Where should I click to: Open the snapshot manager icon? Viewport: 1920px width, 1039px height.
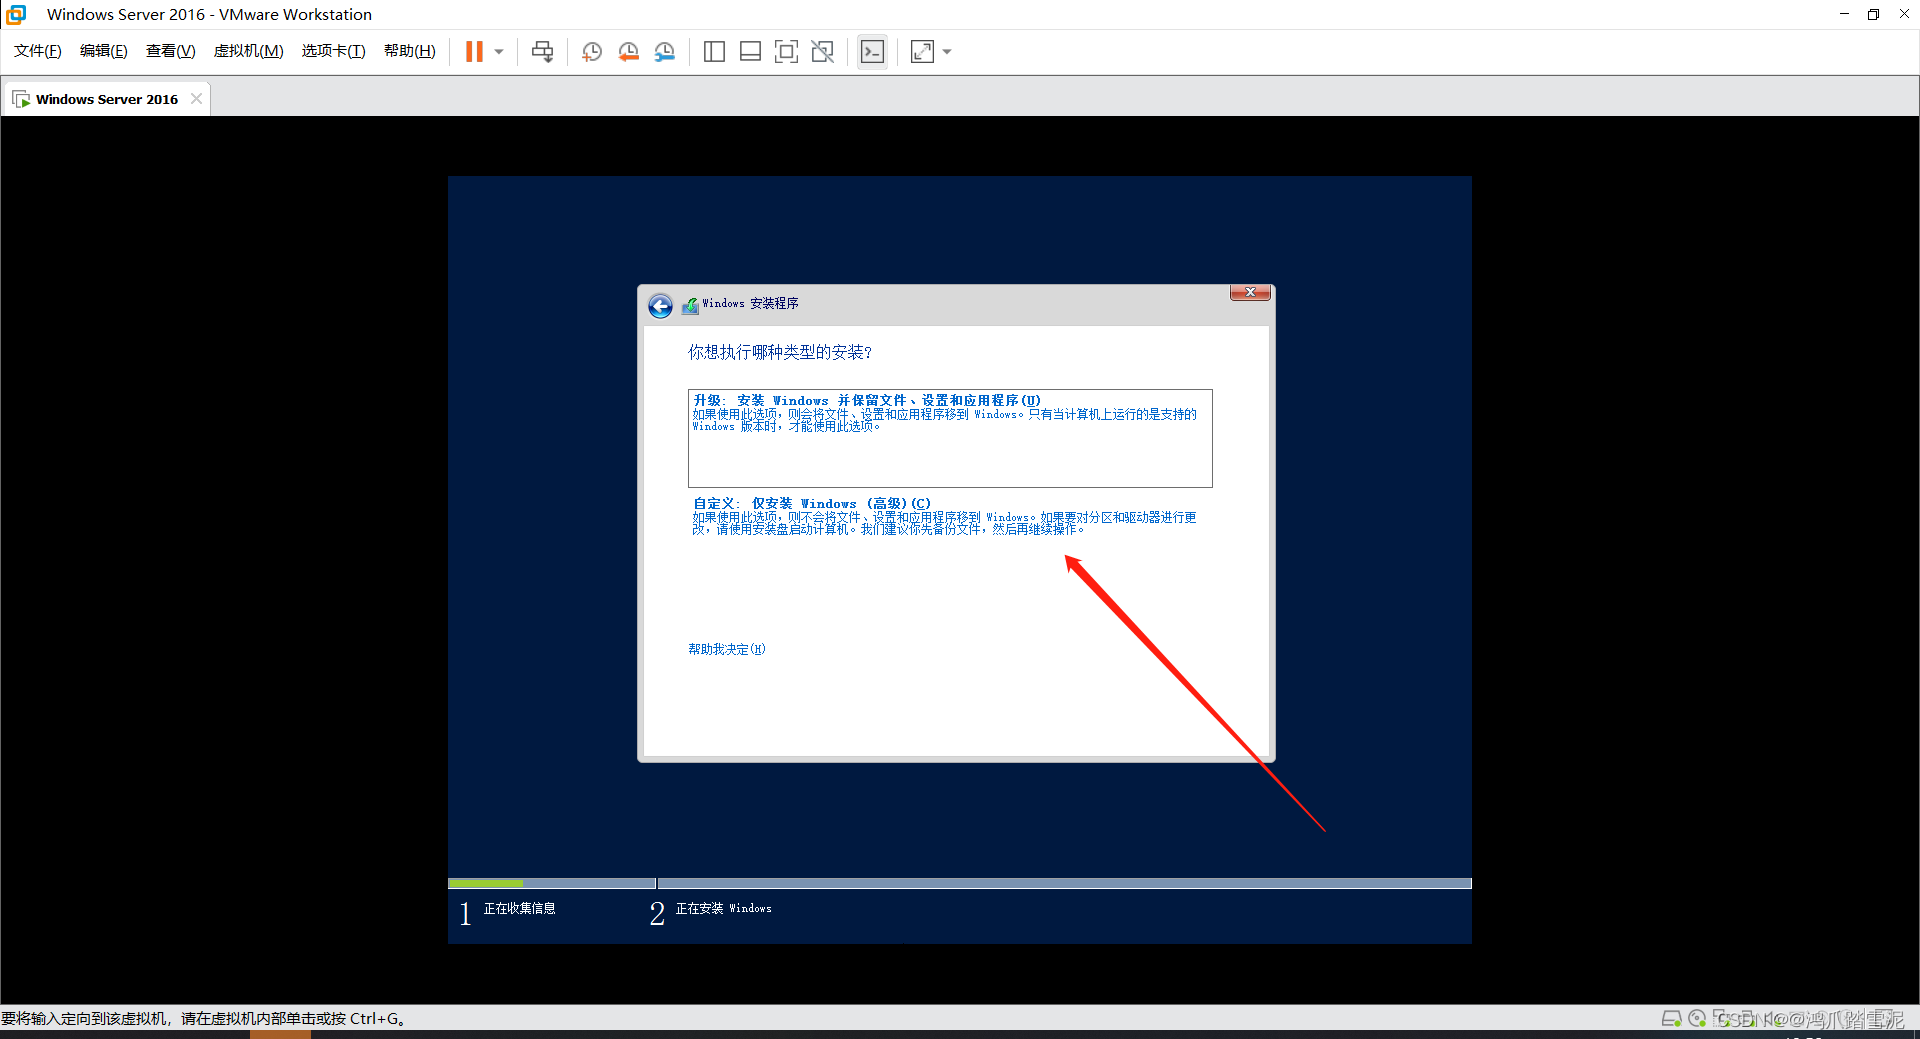point(665,51)
